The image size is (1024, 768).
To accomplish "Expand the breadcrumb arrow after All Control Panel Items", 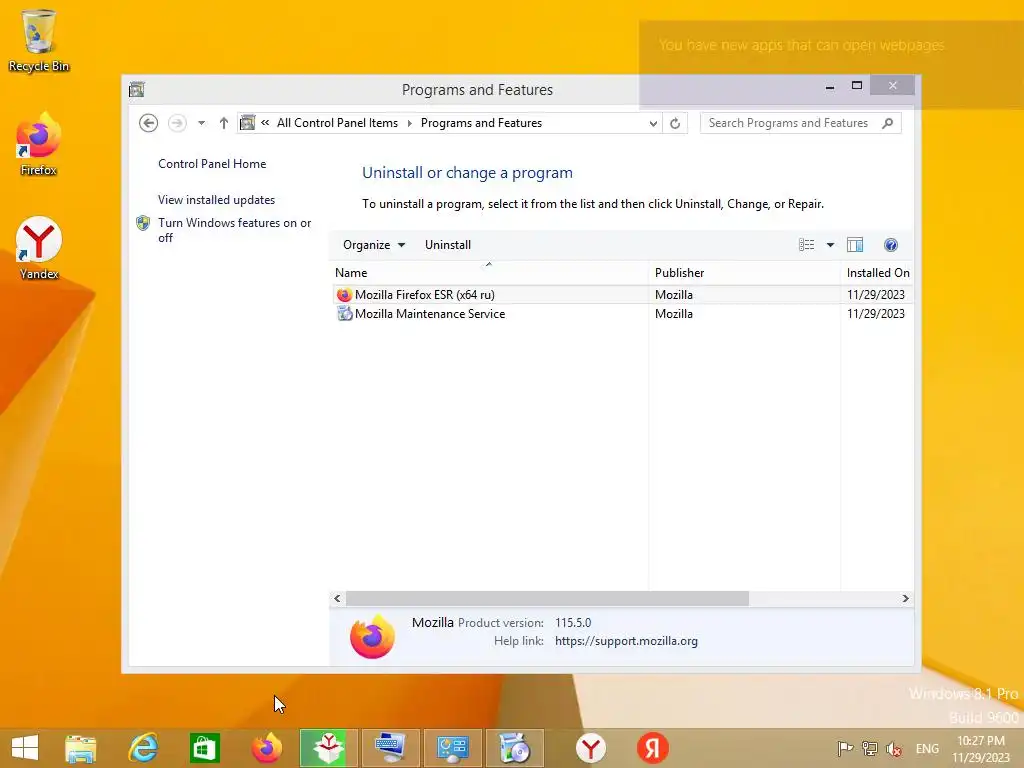I will coord(409,123).
